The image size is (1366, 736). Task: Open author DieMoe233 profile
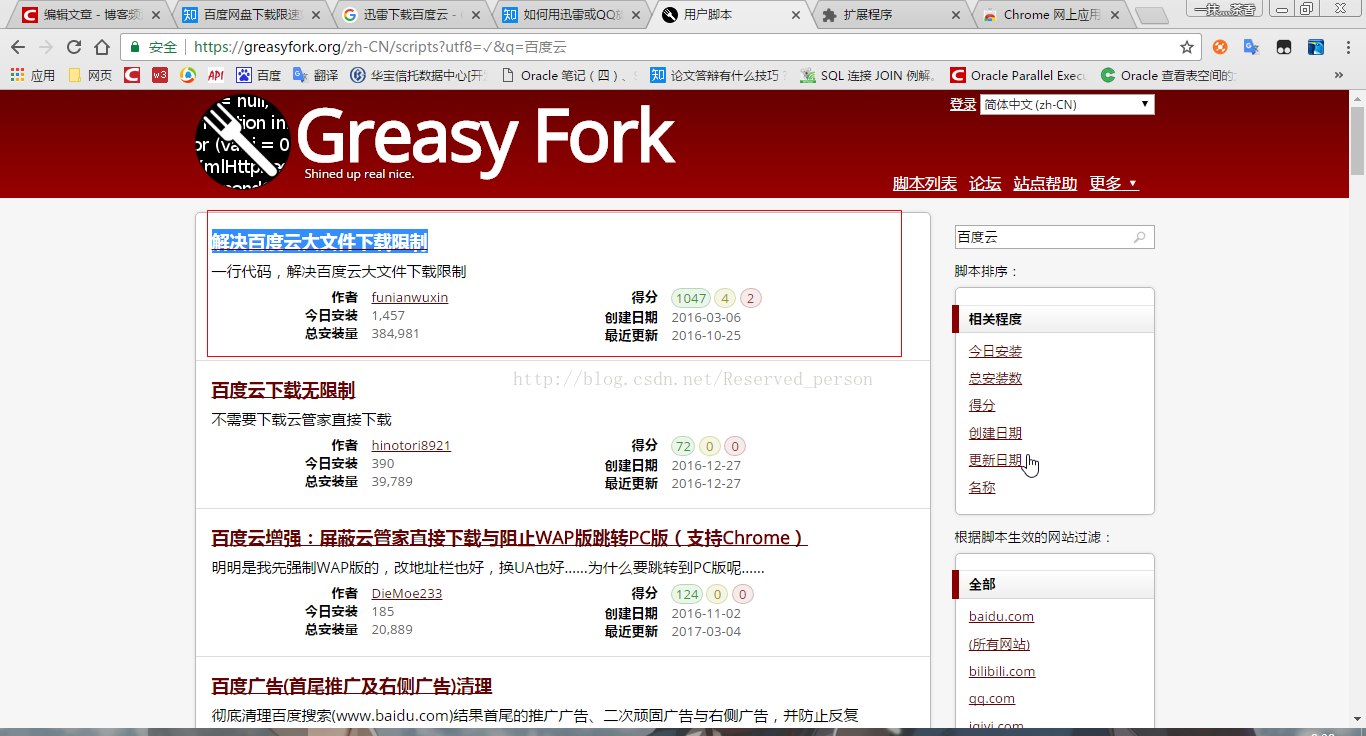[x=407, y=593]
